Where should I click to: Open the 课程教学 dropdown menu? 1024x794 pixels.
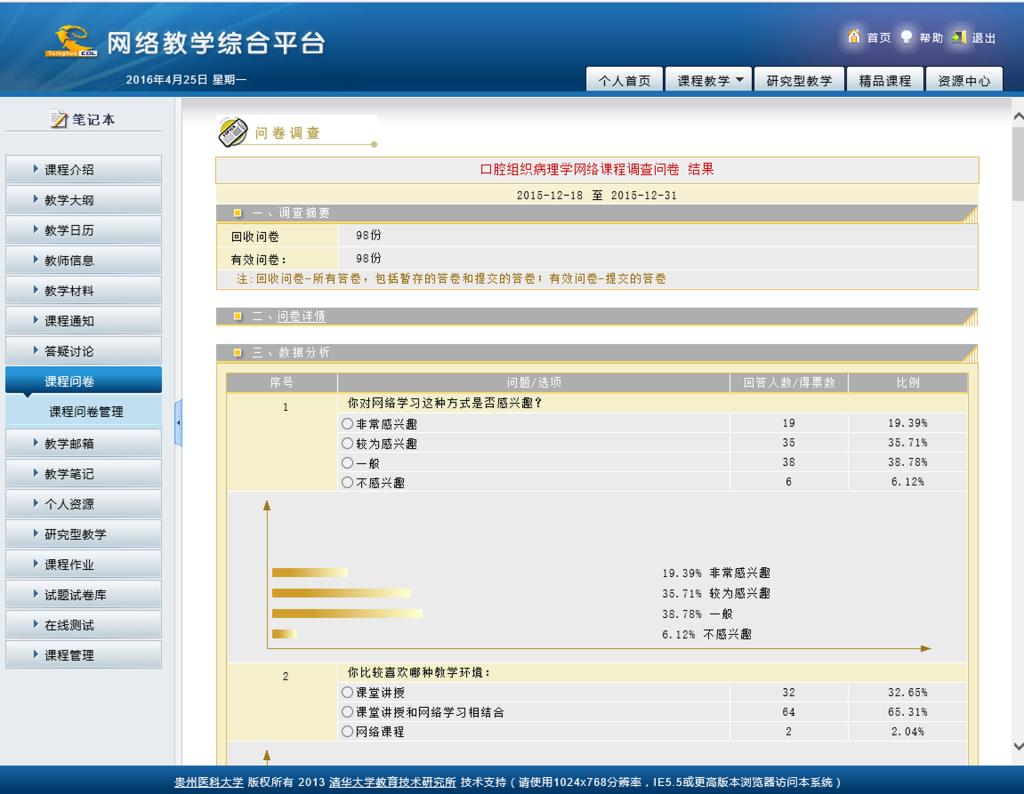point(709,80)
